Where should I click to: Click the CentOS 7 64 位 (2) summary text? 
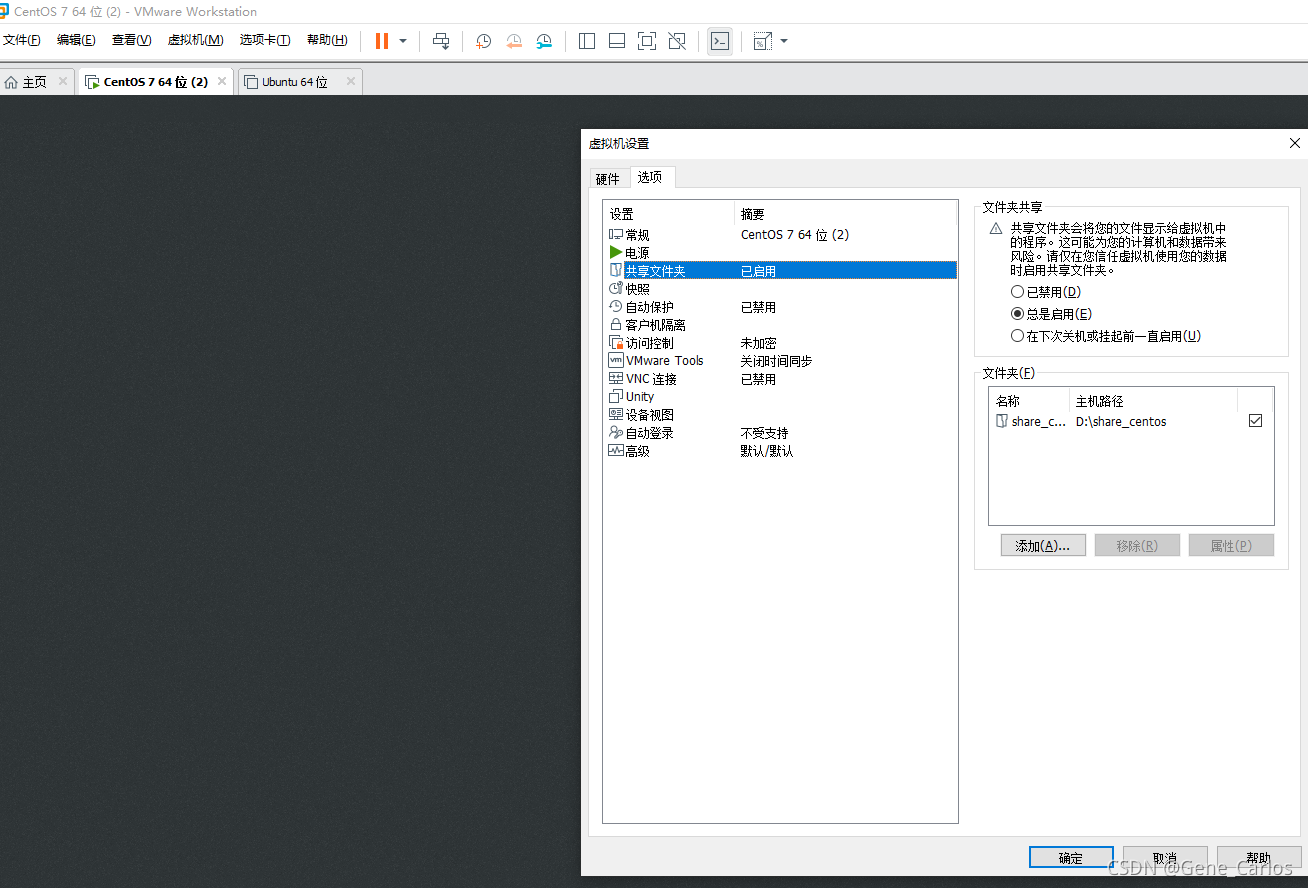click(x=795, y=234)
